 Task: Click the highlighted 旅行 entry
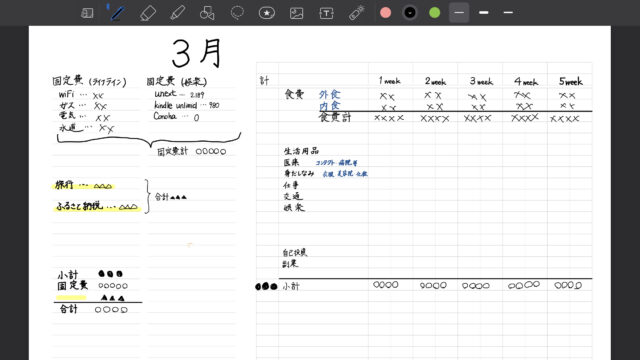click(83, 186)
